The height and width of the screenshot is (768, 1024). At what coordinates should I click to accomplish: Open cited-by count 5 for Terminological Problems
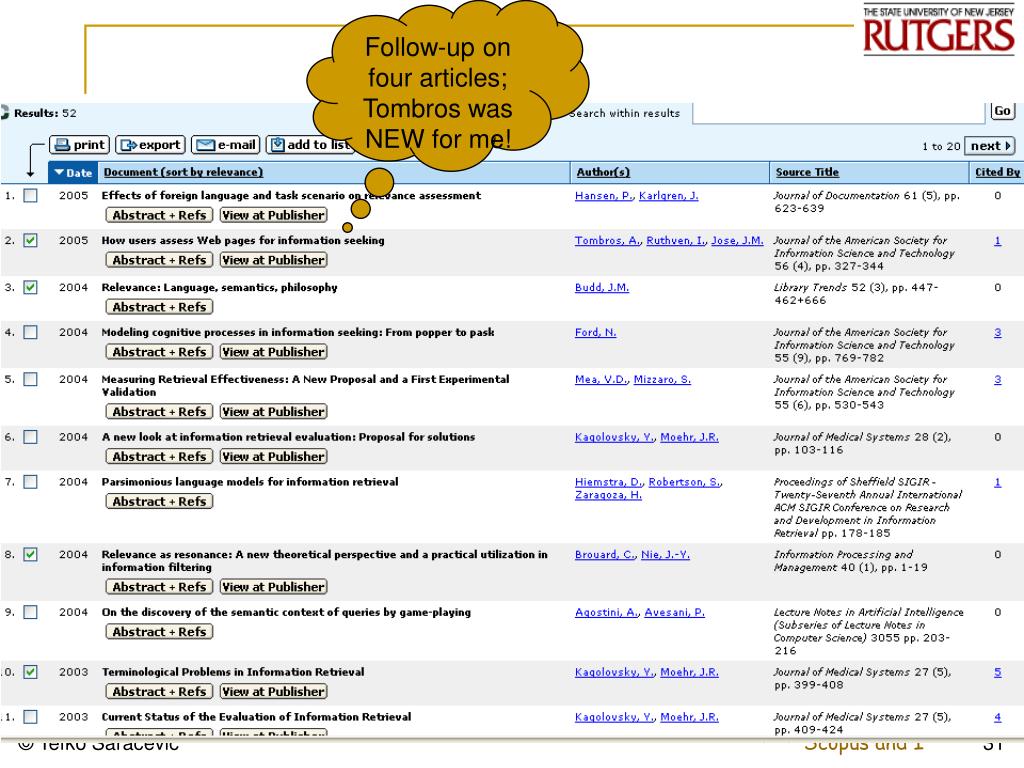click(997, 672)
